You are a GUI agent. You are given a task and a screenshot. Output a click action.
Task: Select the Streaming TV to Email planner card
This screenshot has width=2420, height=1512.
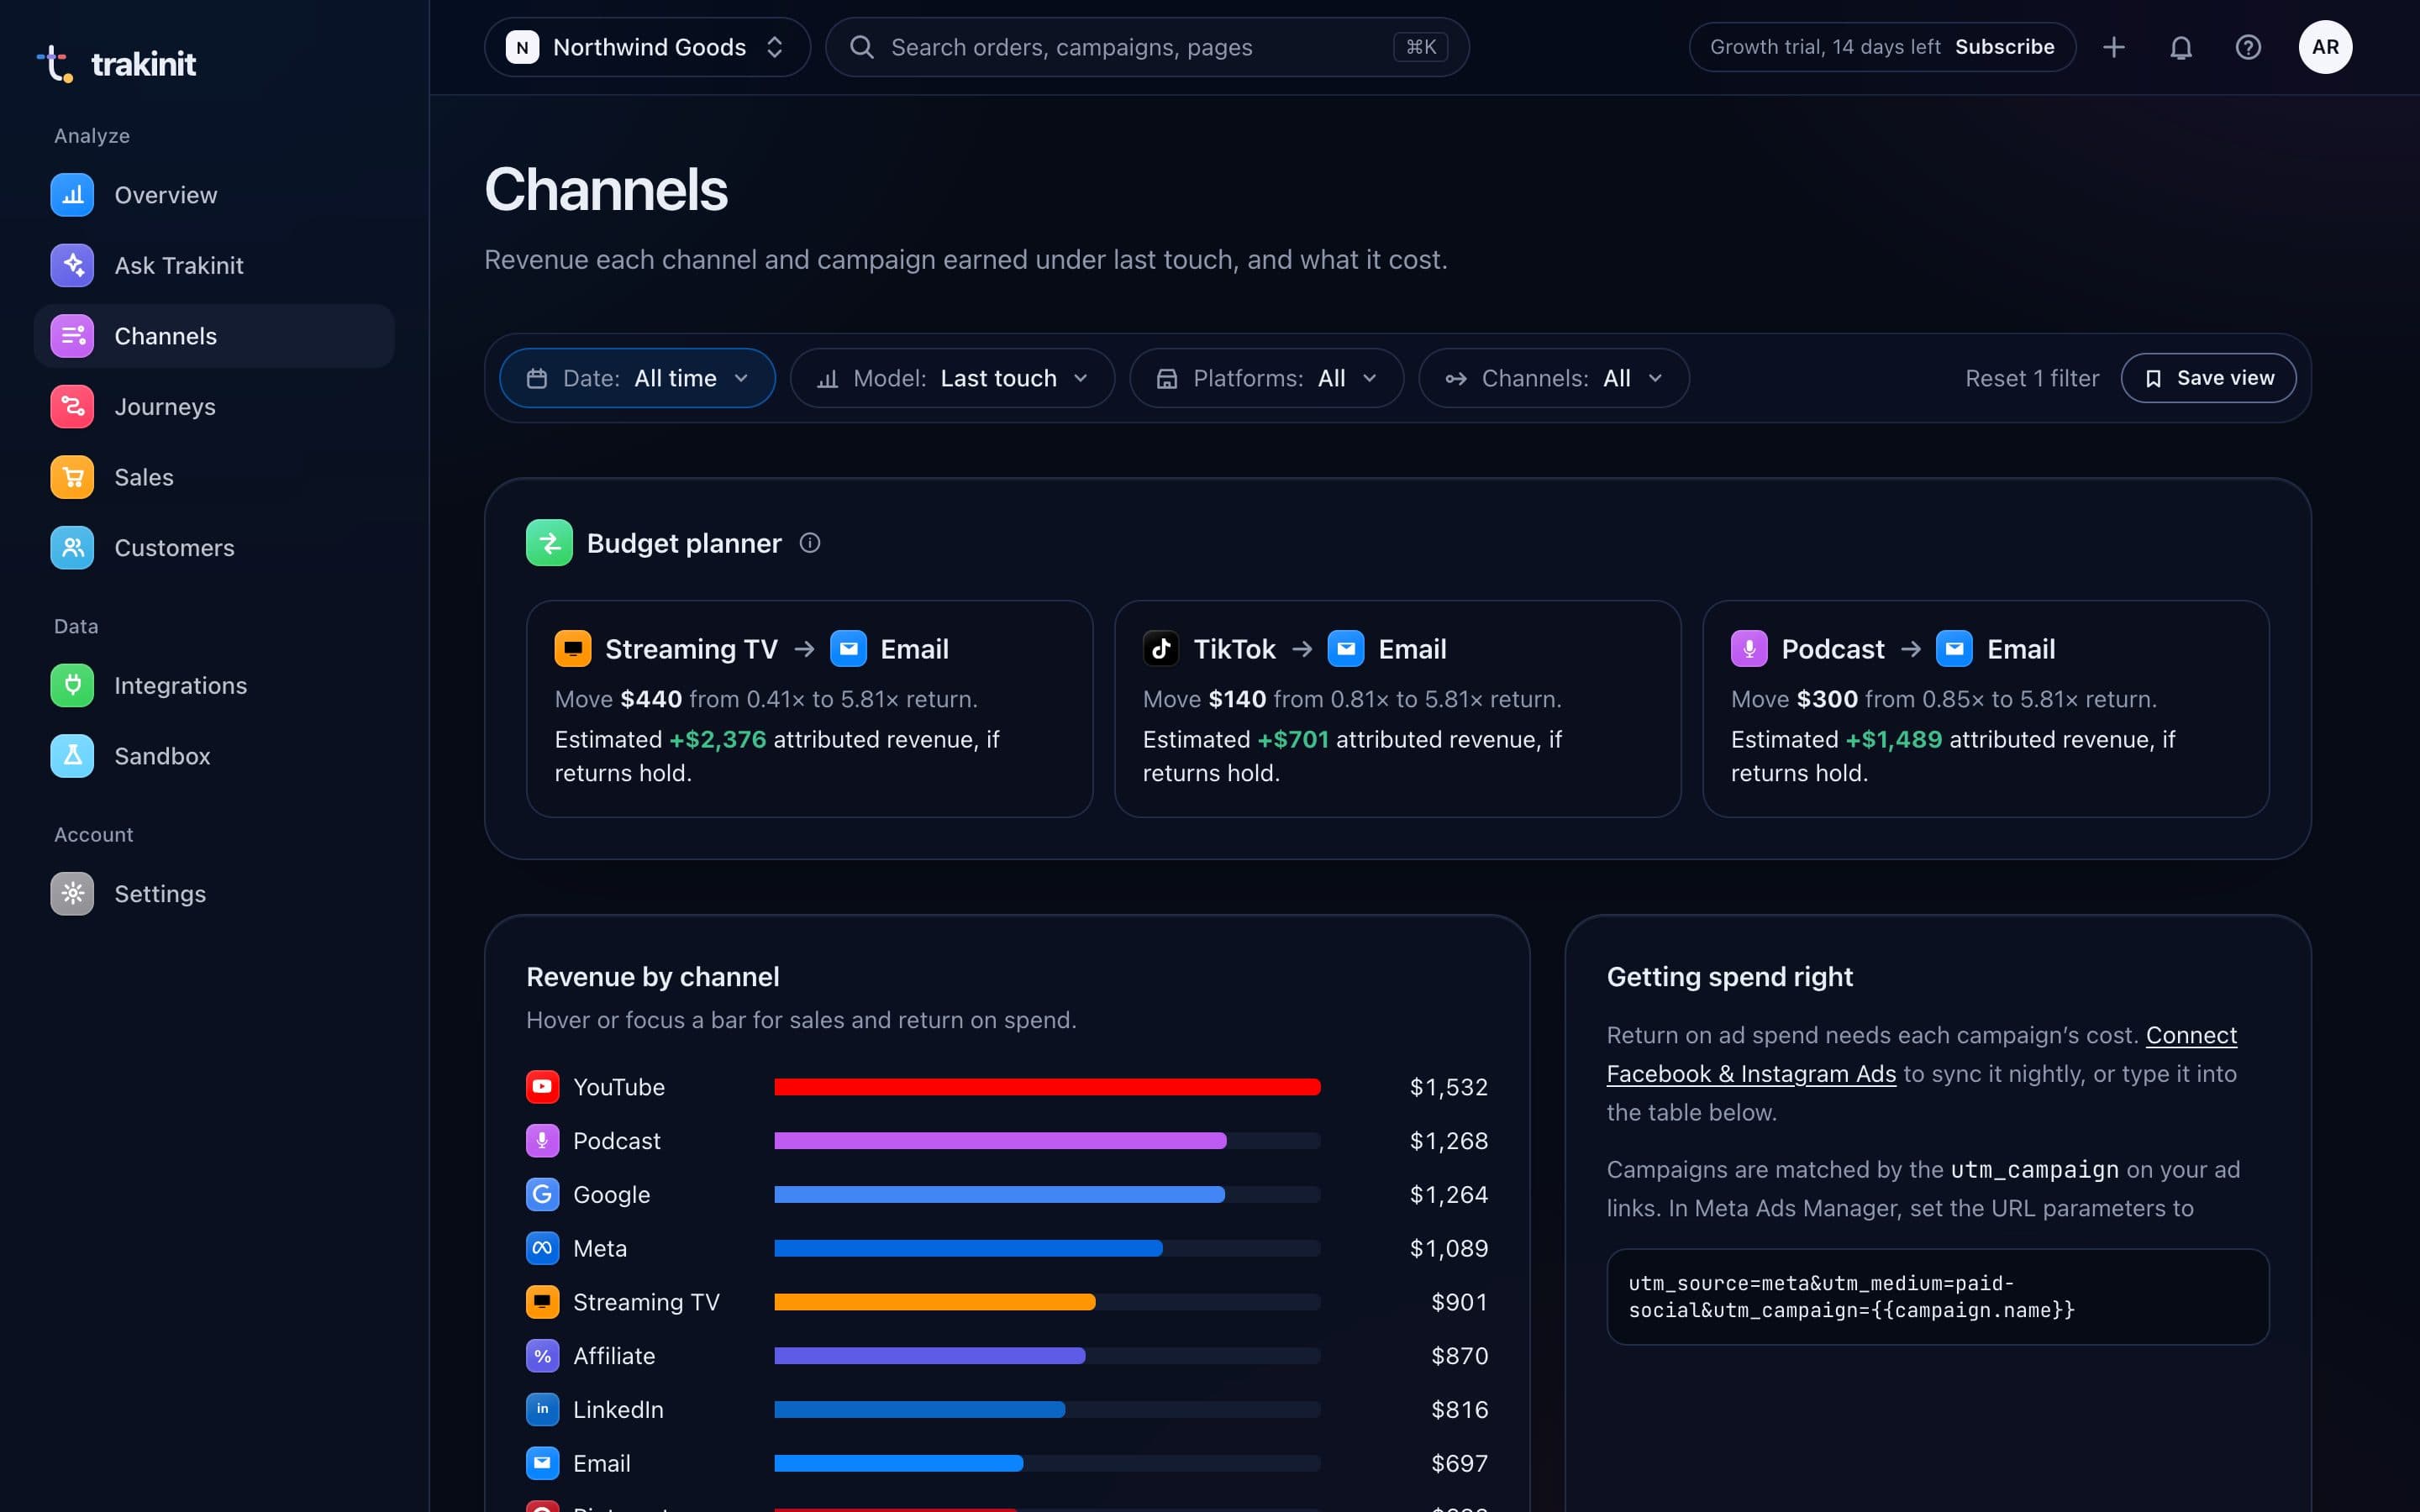pyautogui.click(x=809, y=709)
